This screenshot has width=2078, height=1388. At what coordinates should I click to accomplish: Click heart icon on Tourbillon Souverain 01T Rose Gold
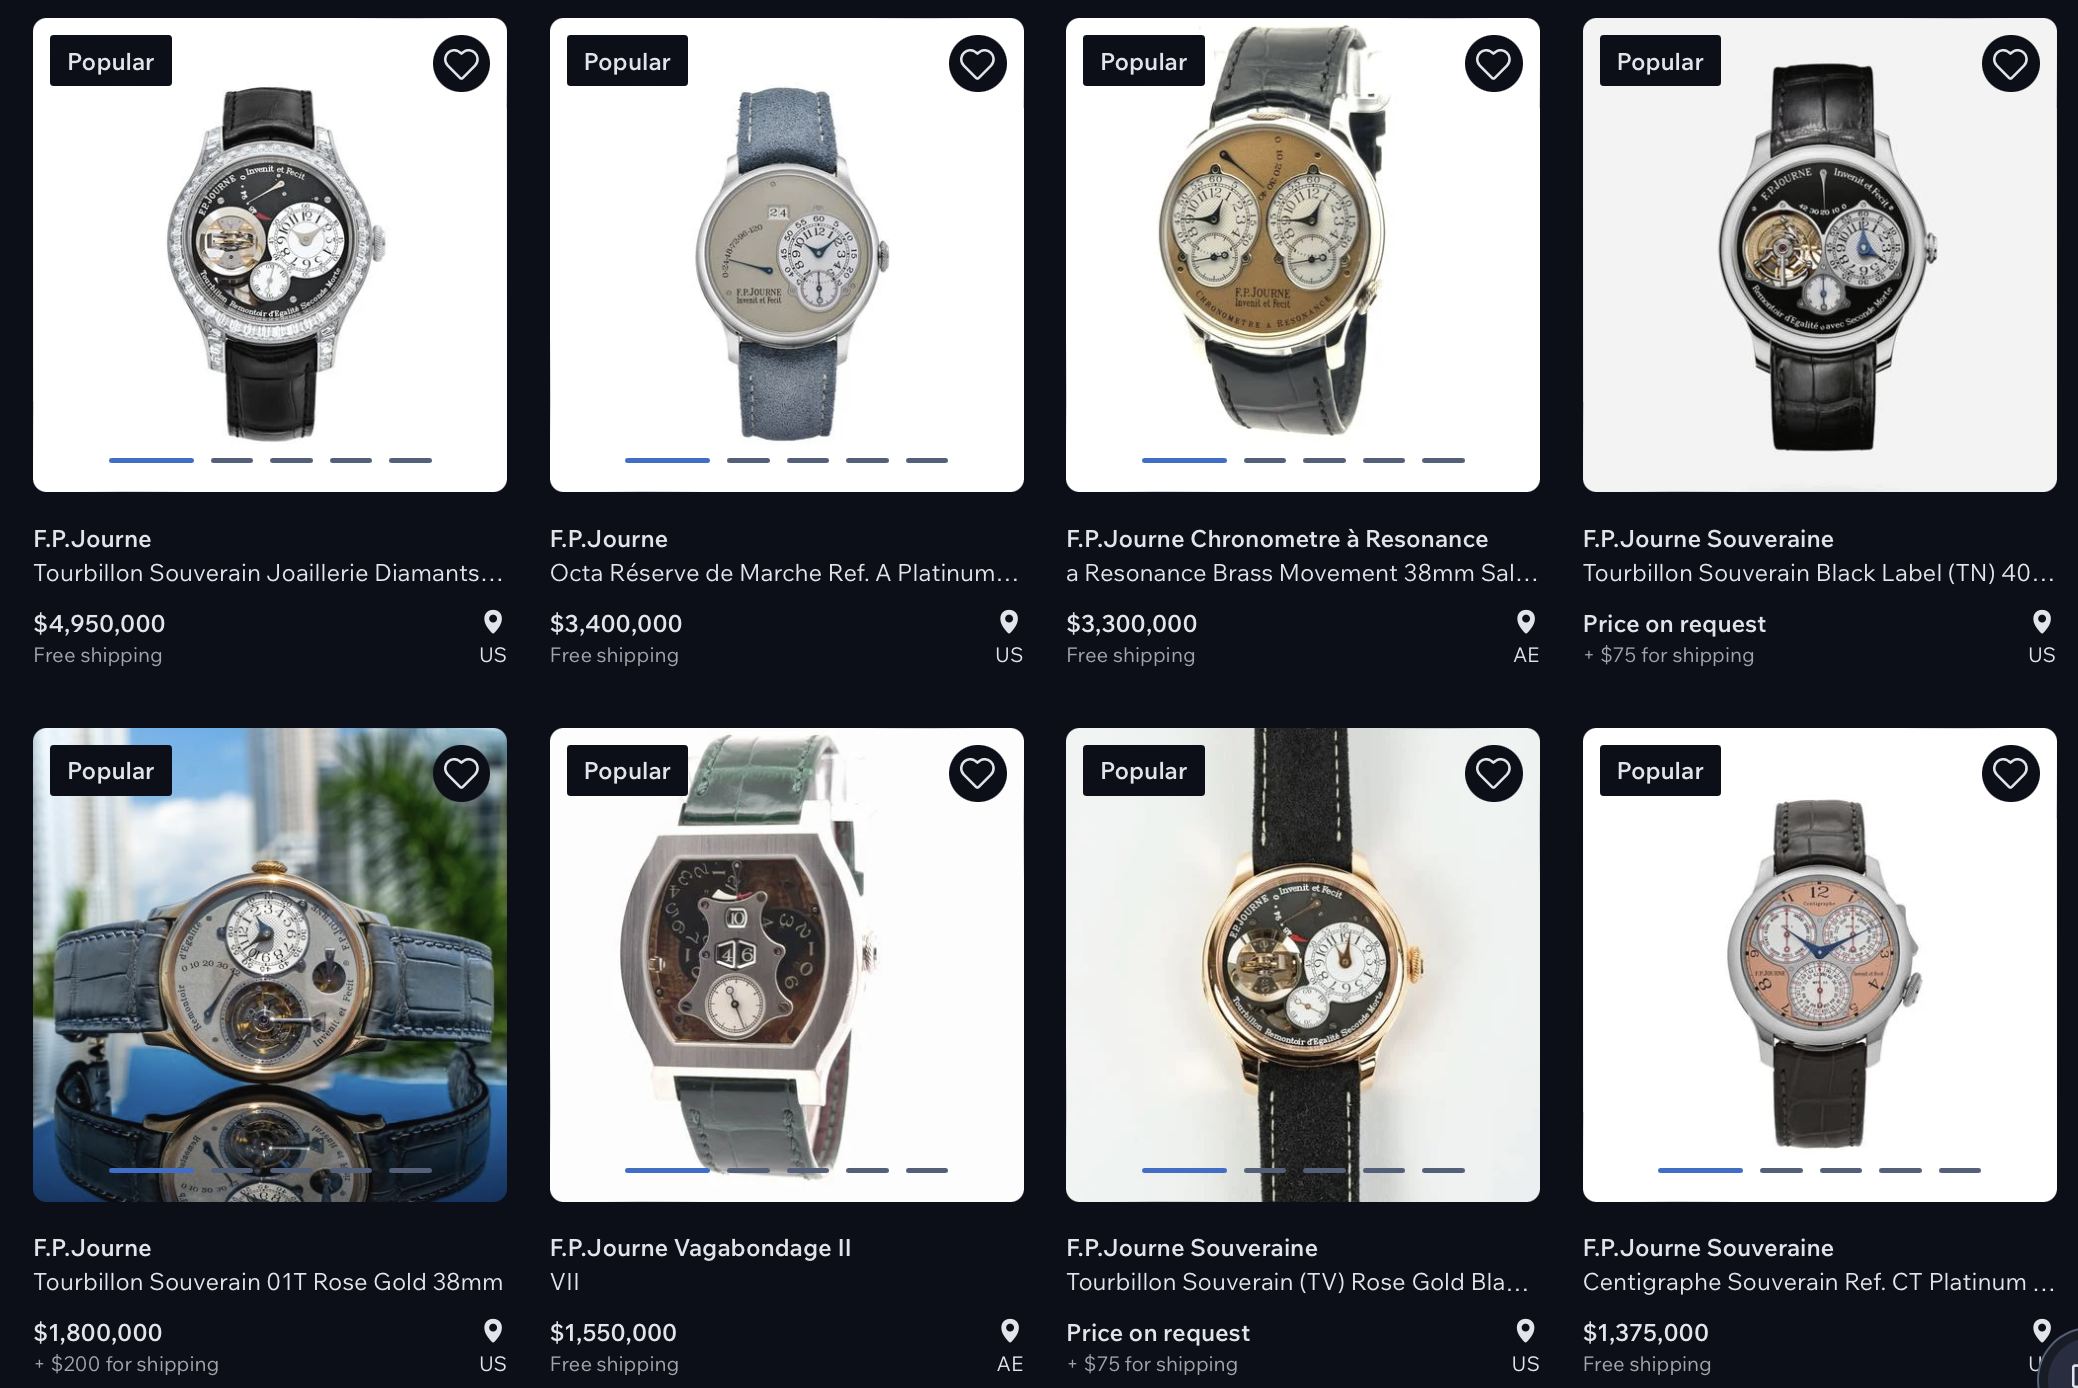click(461, 773)
